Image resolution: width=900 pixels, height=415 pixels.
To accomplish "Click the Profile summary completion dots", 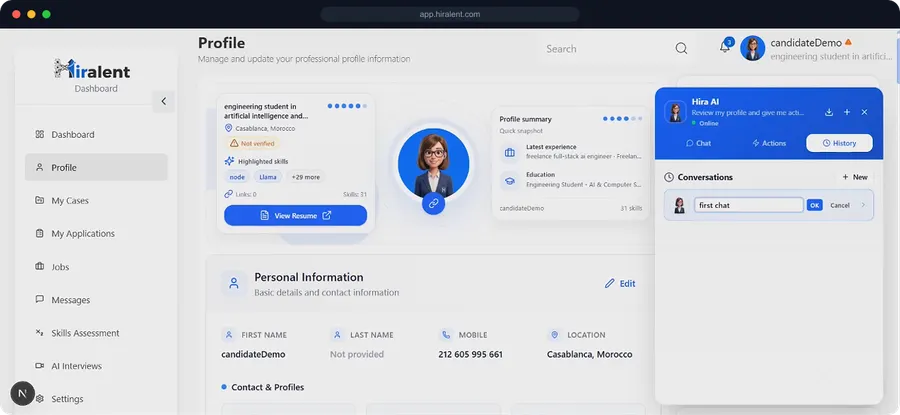I will click(x=623, y=119).
